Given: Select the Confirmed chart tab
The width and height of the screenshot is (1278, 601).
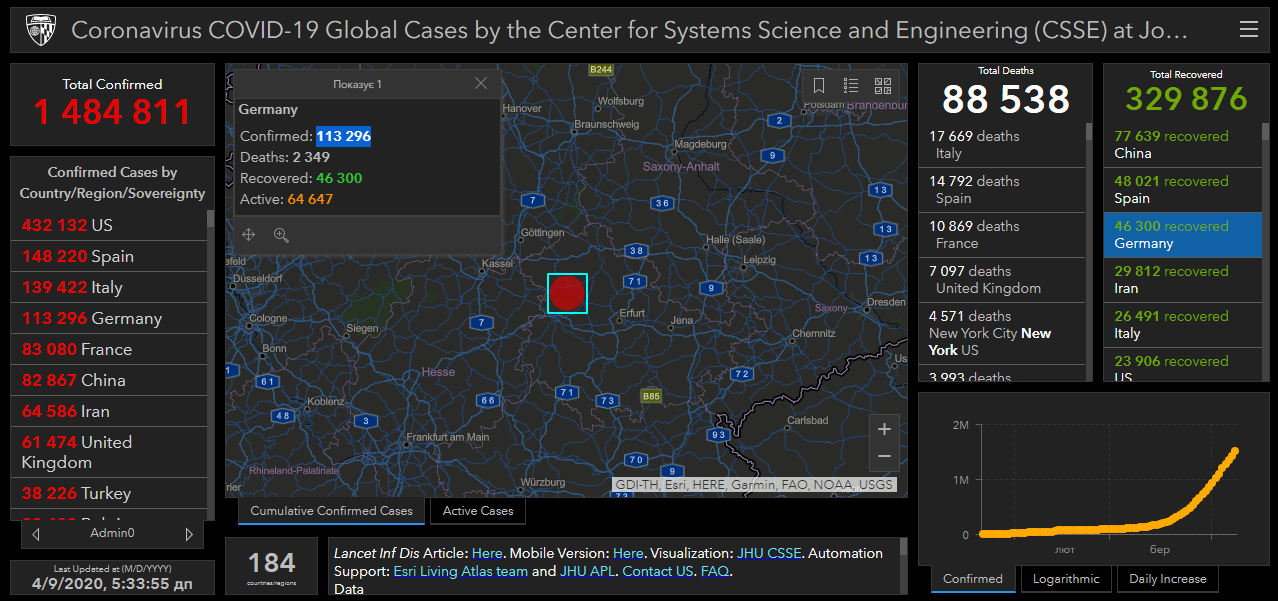Looking at the screenshot, I should click(973, 579).
